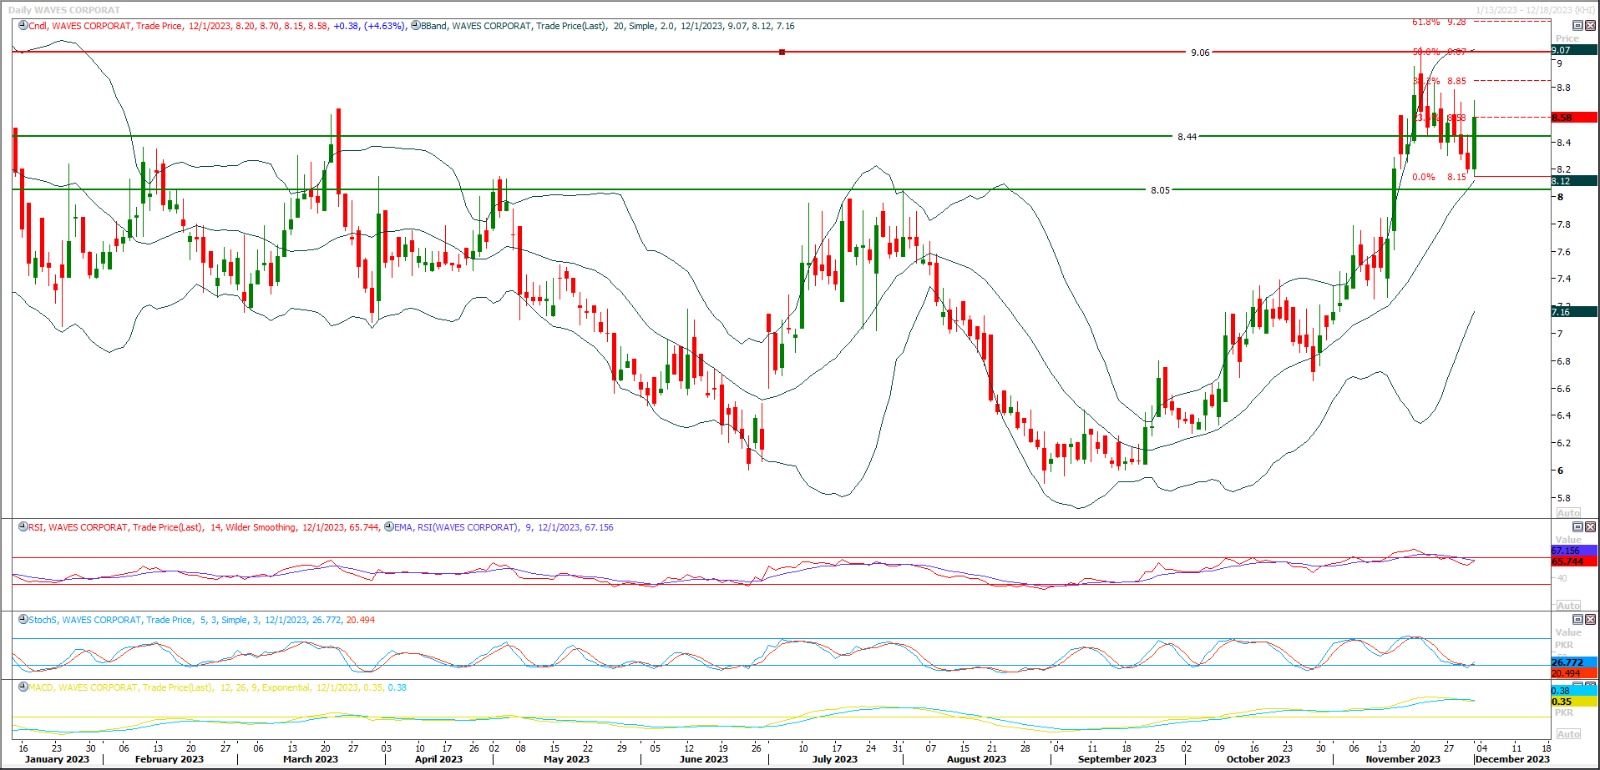Viewport: 1600px width, 770px height.
Task: Click the BBand indicator clock icon
Action: pyautogui.click(x=415, y=26)
